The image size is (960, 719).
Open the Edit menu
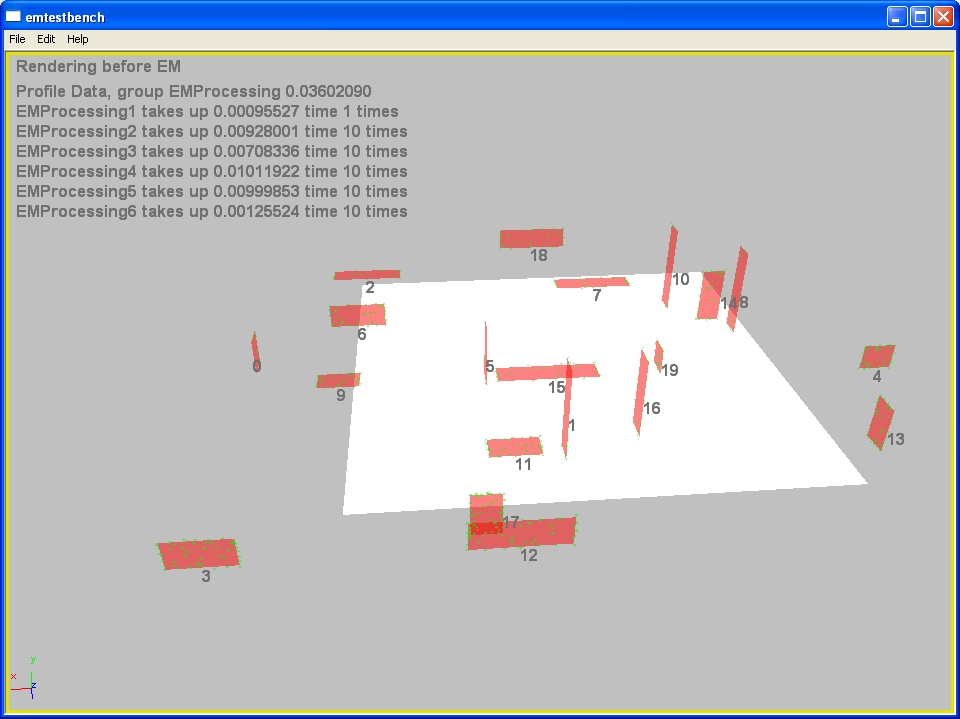46,39
